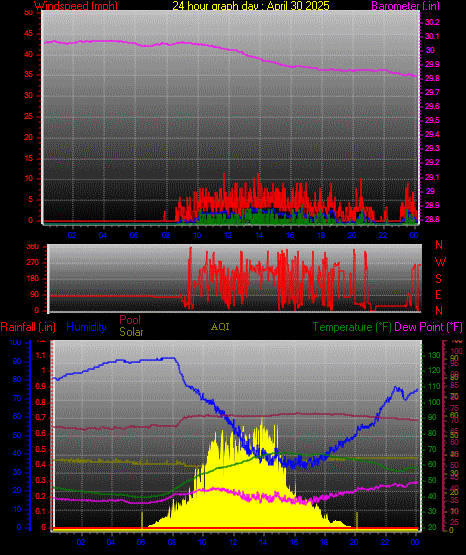Click the 'S' wind direction compass letter
Screen dimensions: 466x555
click(x=438, y=279)
